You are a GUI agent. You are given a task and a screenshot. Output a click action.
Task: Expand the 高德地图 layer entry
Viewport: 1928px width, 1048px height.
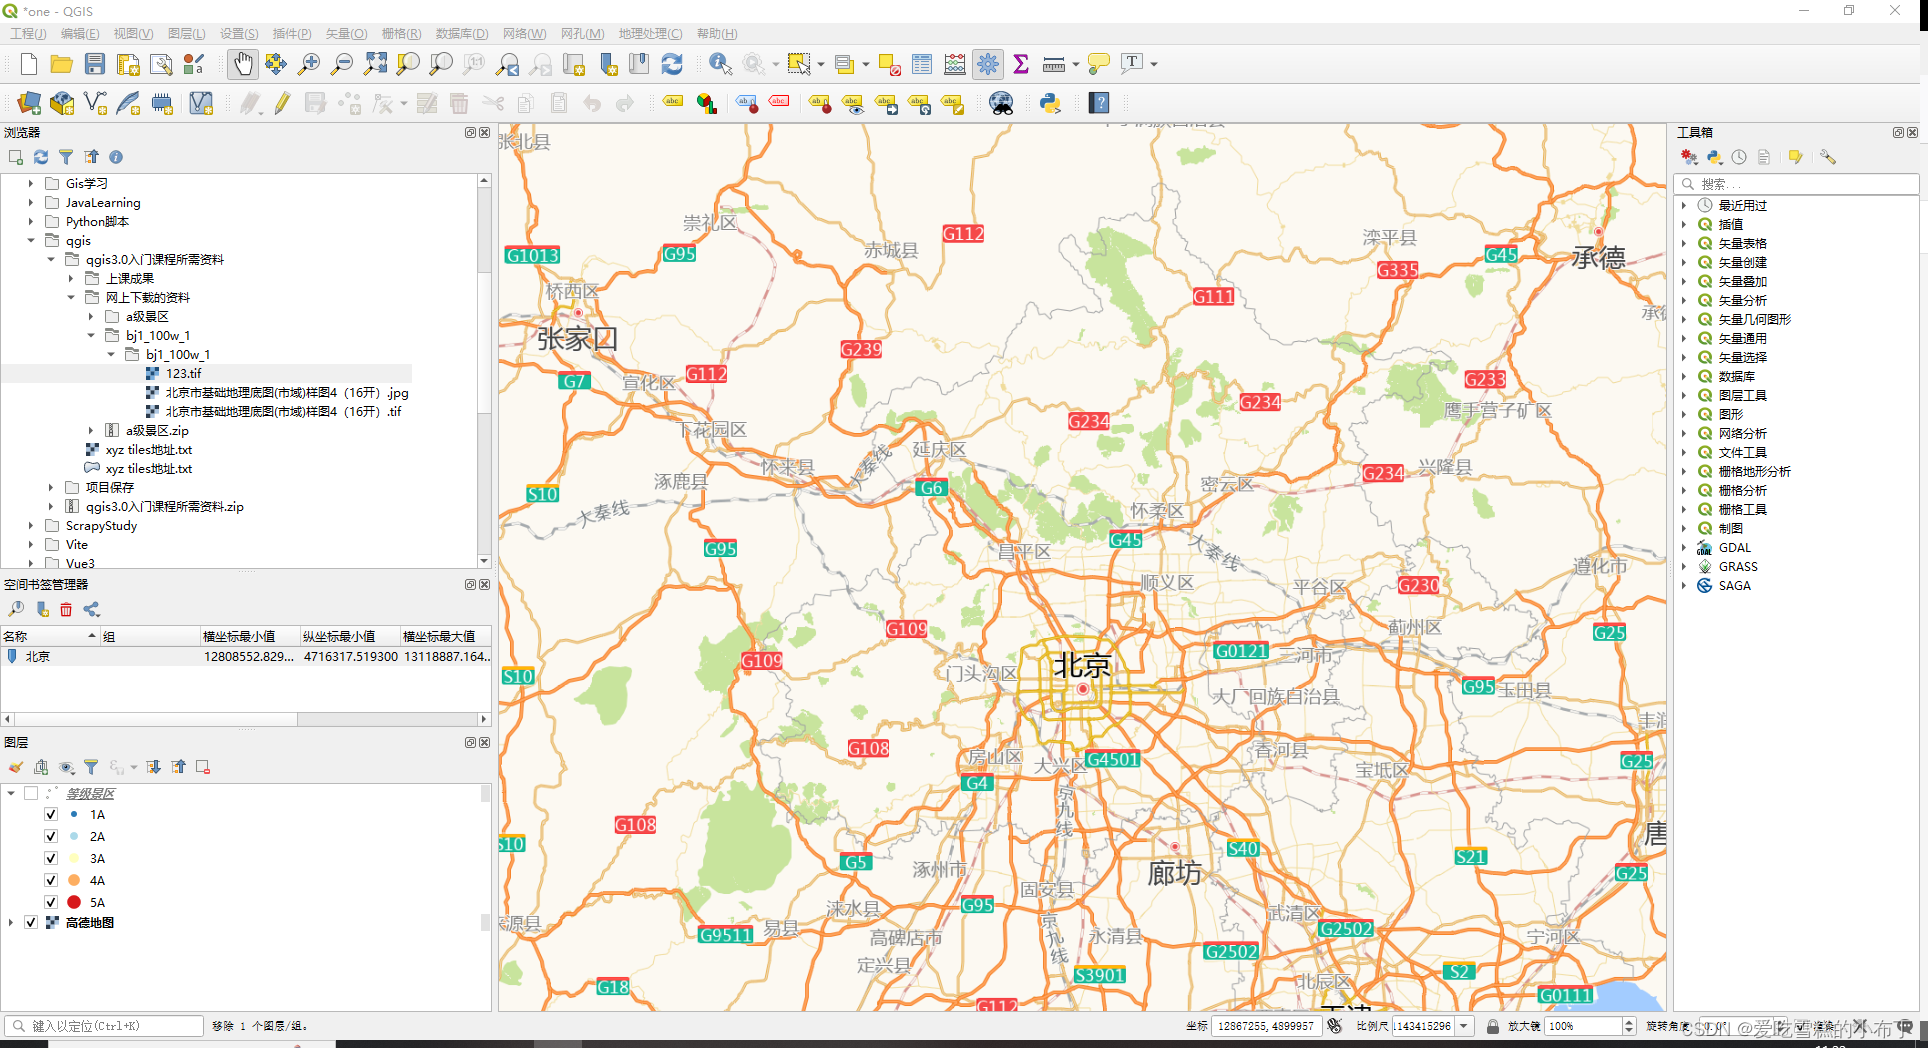[x=11, y=922]
